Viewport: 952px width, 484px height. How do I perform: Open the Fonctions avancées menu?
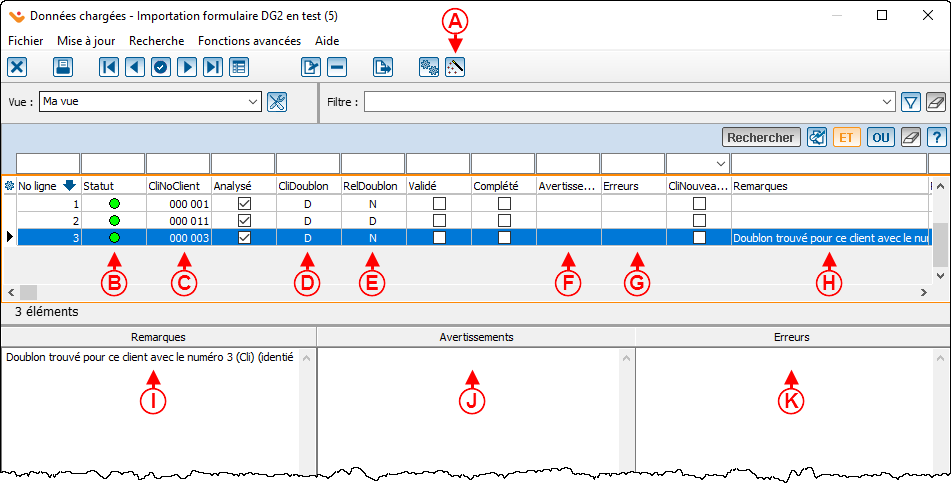point(249,41)
